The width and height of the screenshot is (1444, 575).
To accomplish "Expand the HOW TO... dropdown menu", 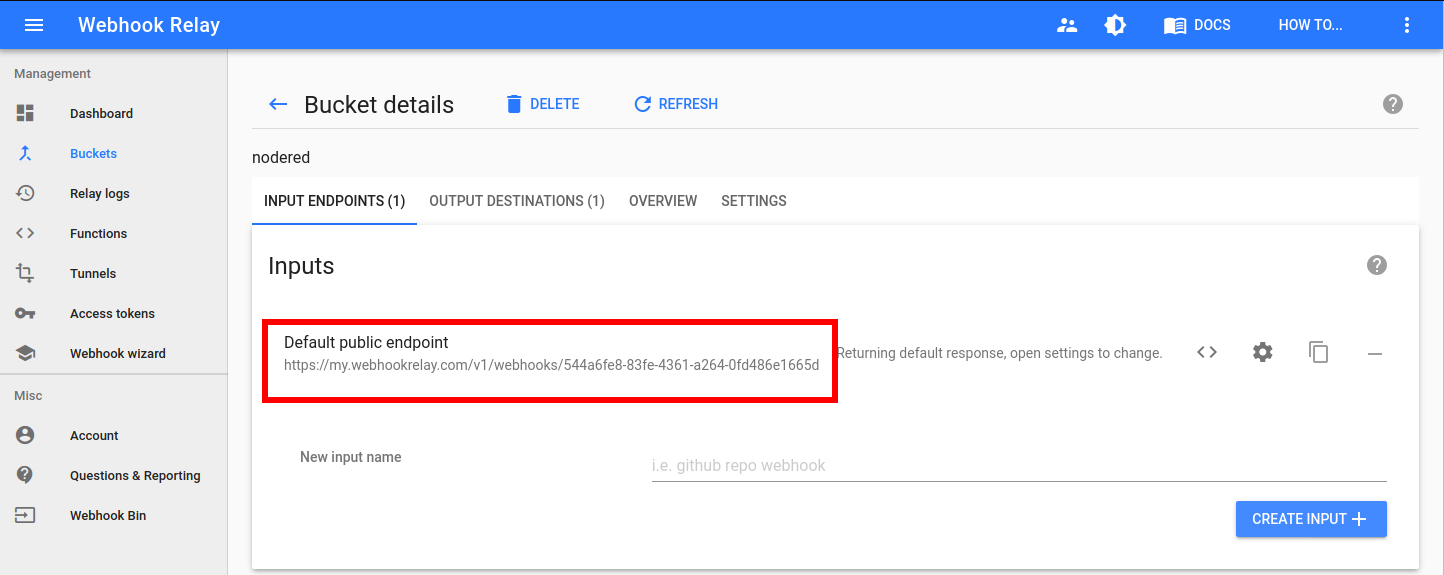I will point(1310,25).
